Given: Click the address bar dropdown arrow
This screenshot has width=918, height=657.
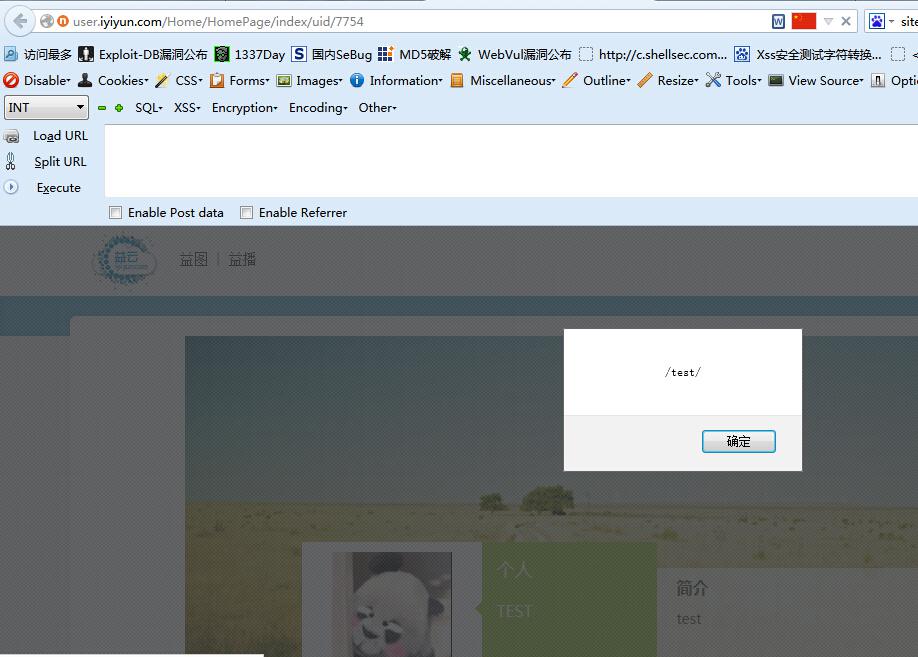Looking at the screenshot, I should (828, 22).
